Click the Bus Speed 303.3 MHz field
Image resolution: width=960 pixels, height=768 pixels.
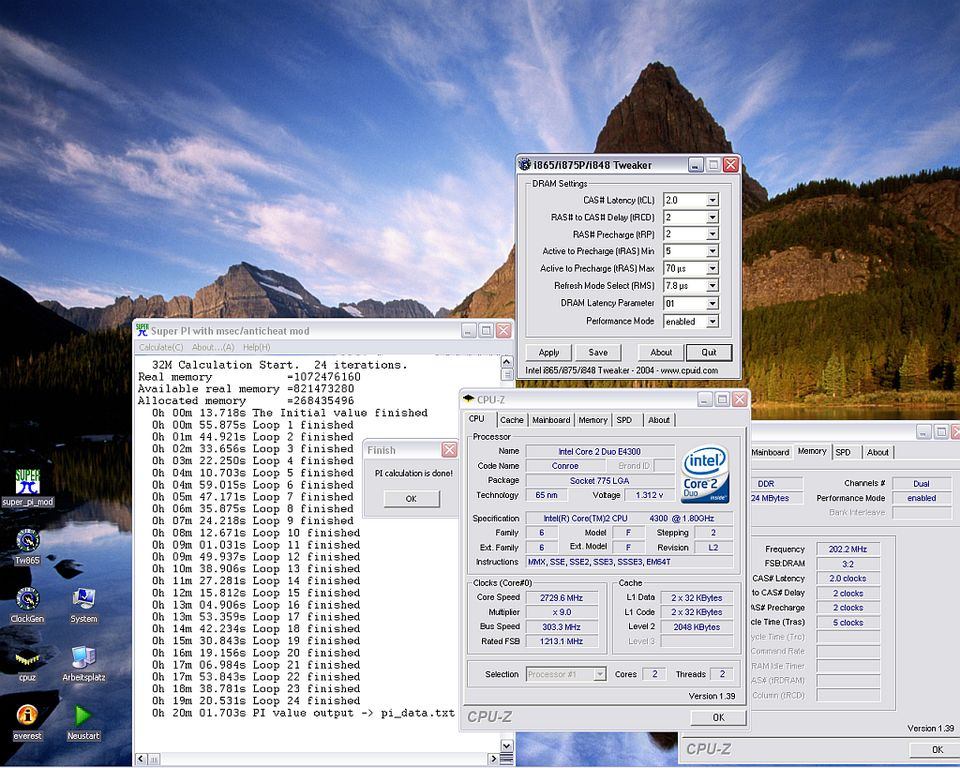tap(561, 627)
